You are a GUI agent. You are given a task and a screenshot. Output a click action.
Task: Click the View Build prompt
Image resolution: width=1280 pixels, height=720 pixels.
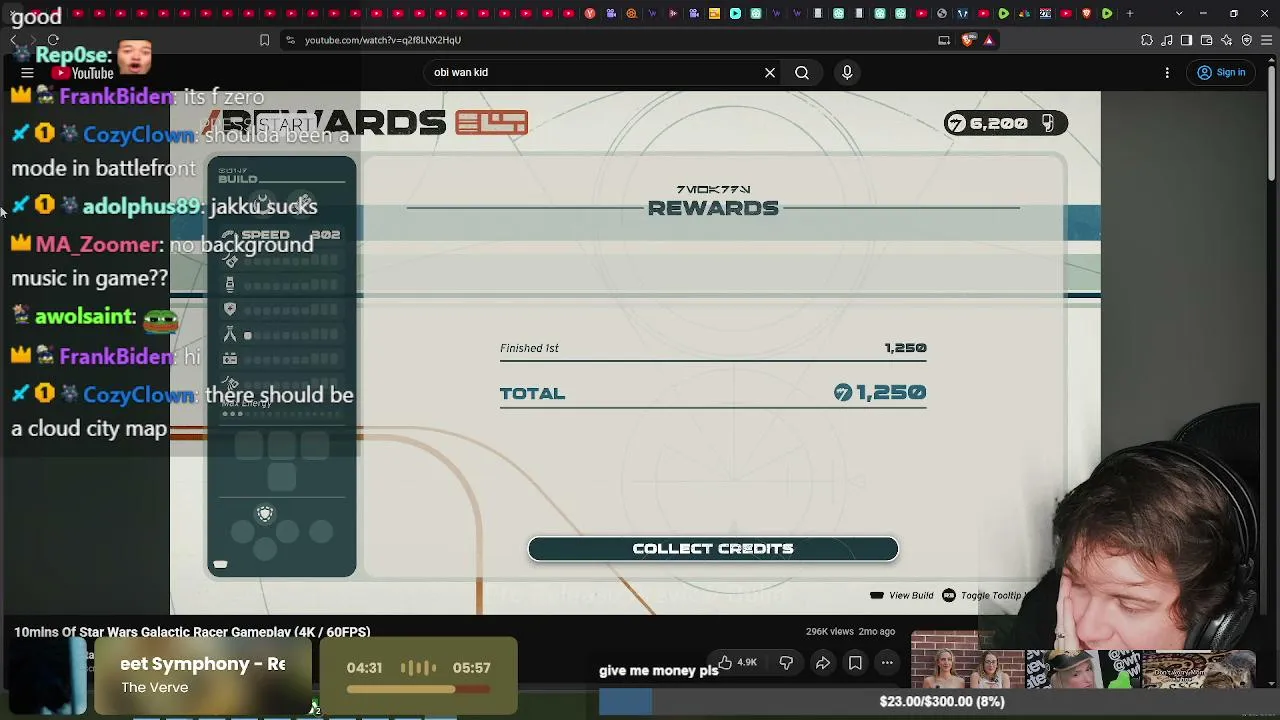click(902, 595)
